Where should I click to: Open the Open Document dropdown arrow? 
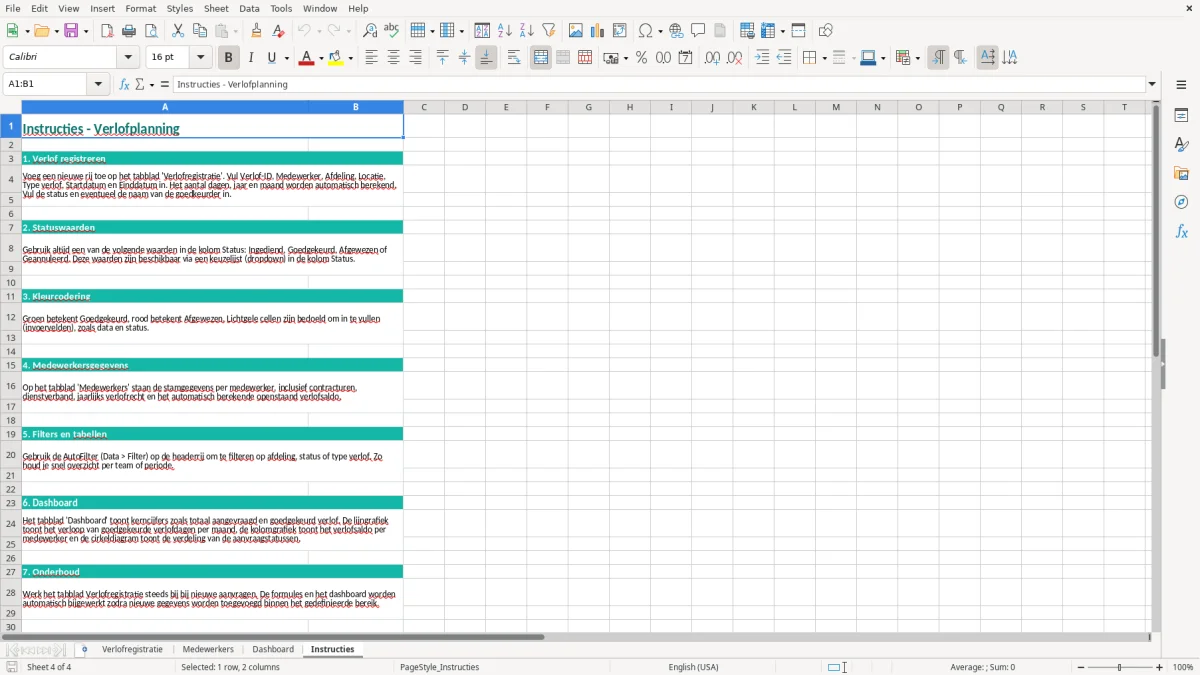(55, 31)
